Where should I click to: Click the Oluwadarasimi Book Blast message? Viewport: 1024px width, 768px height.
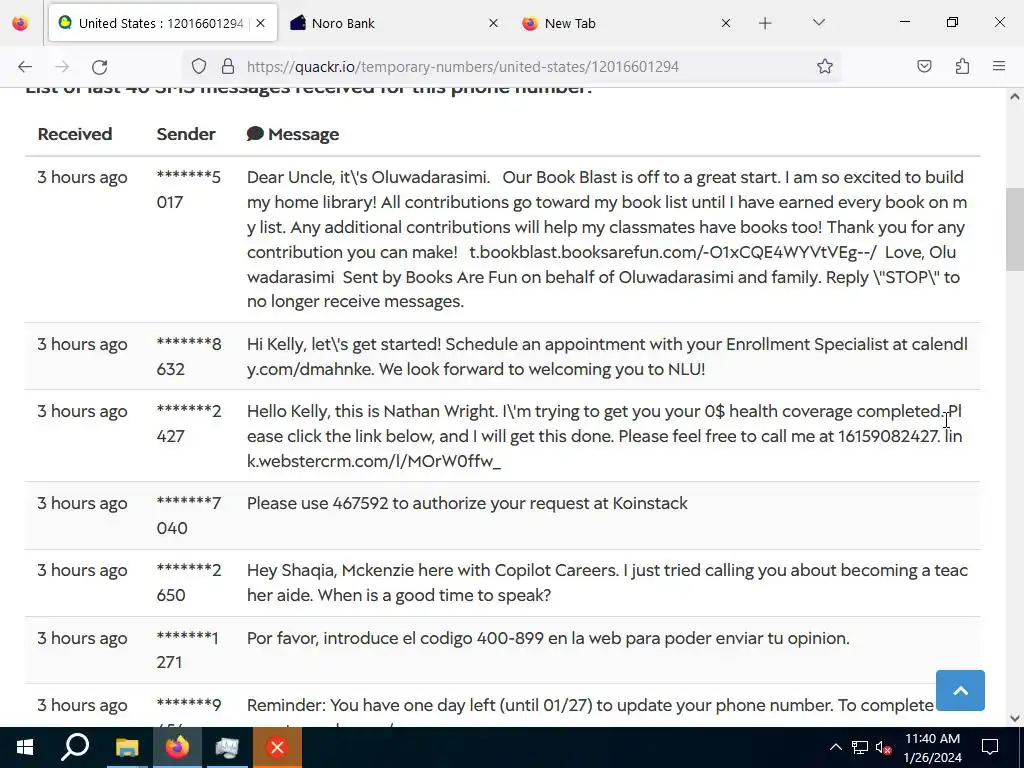click(607, 239)
